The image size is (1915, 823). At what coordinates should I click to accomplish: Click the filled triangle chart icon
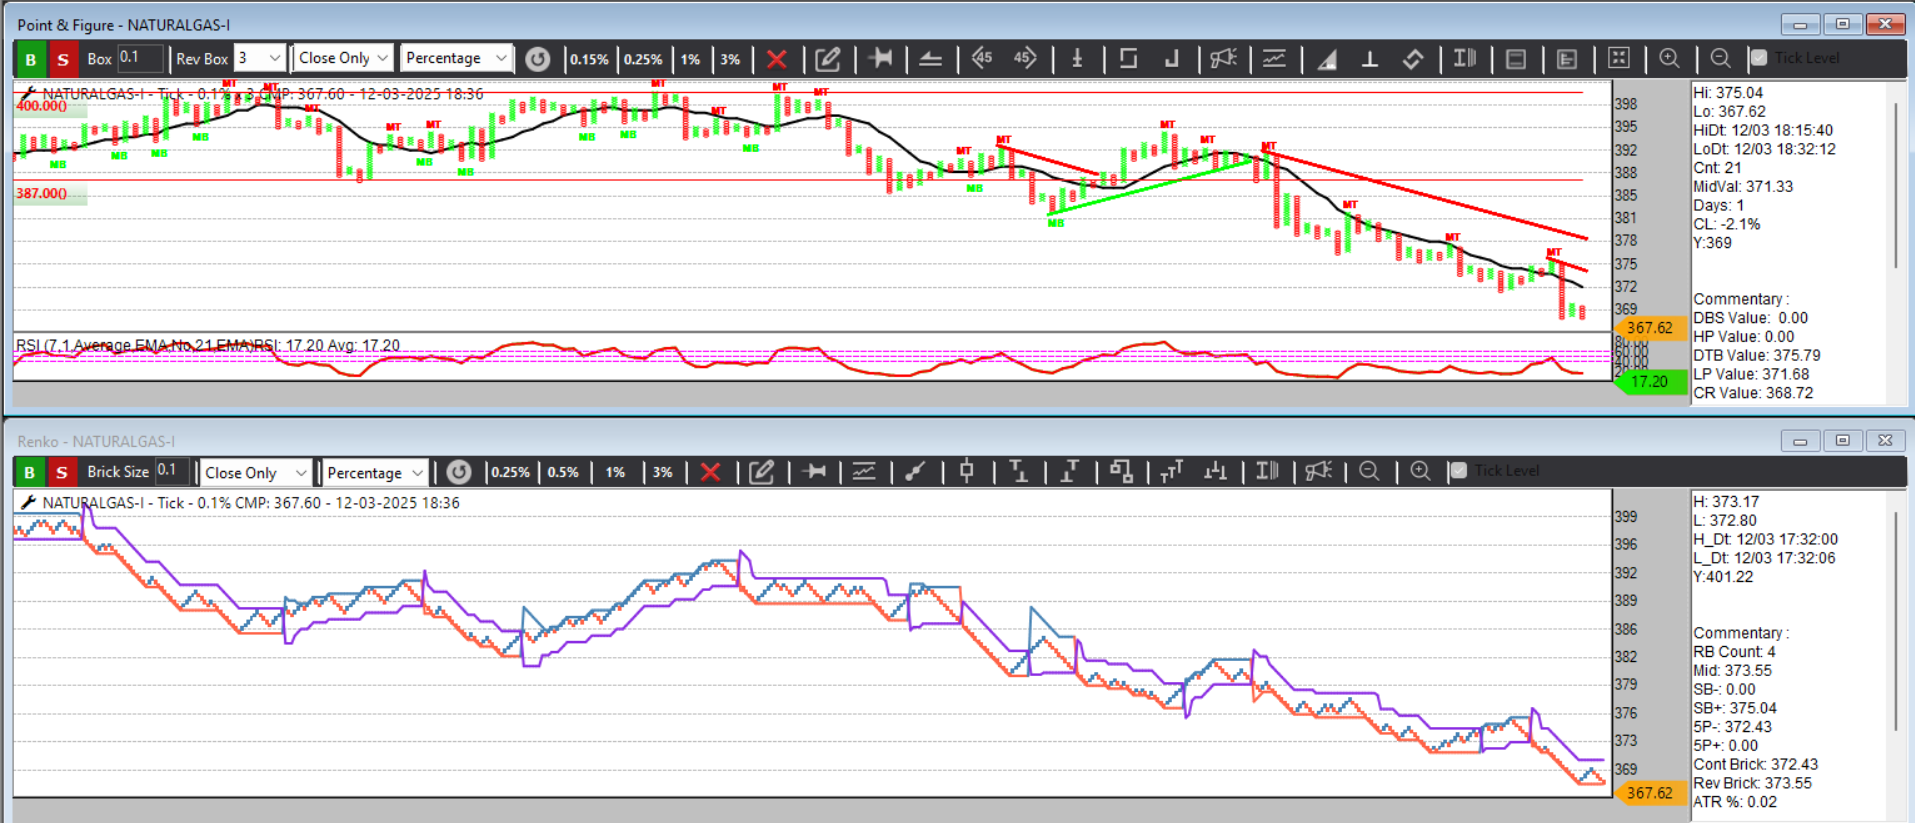1327,59
